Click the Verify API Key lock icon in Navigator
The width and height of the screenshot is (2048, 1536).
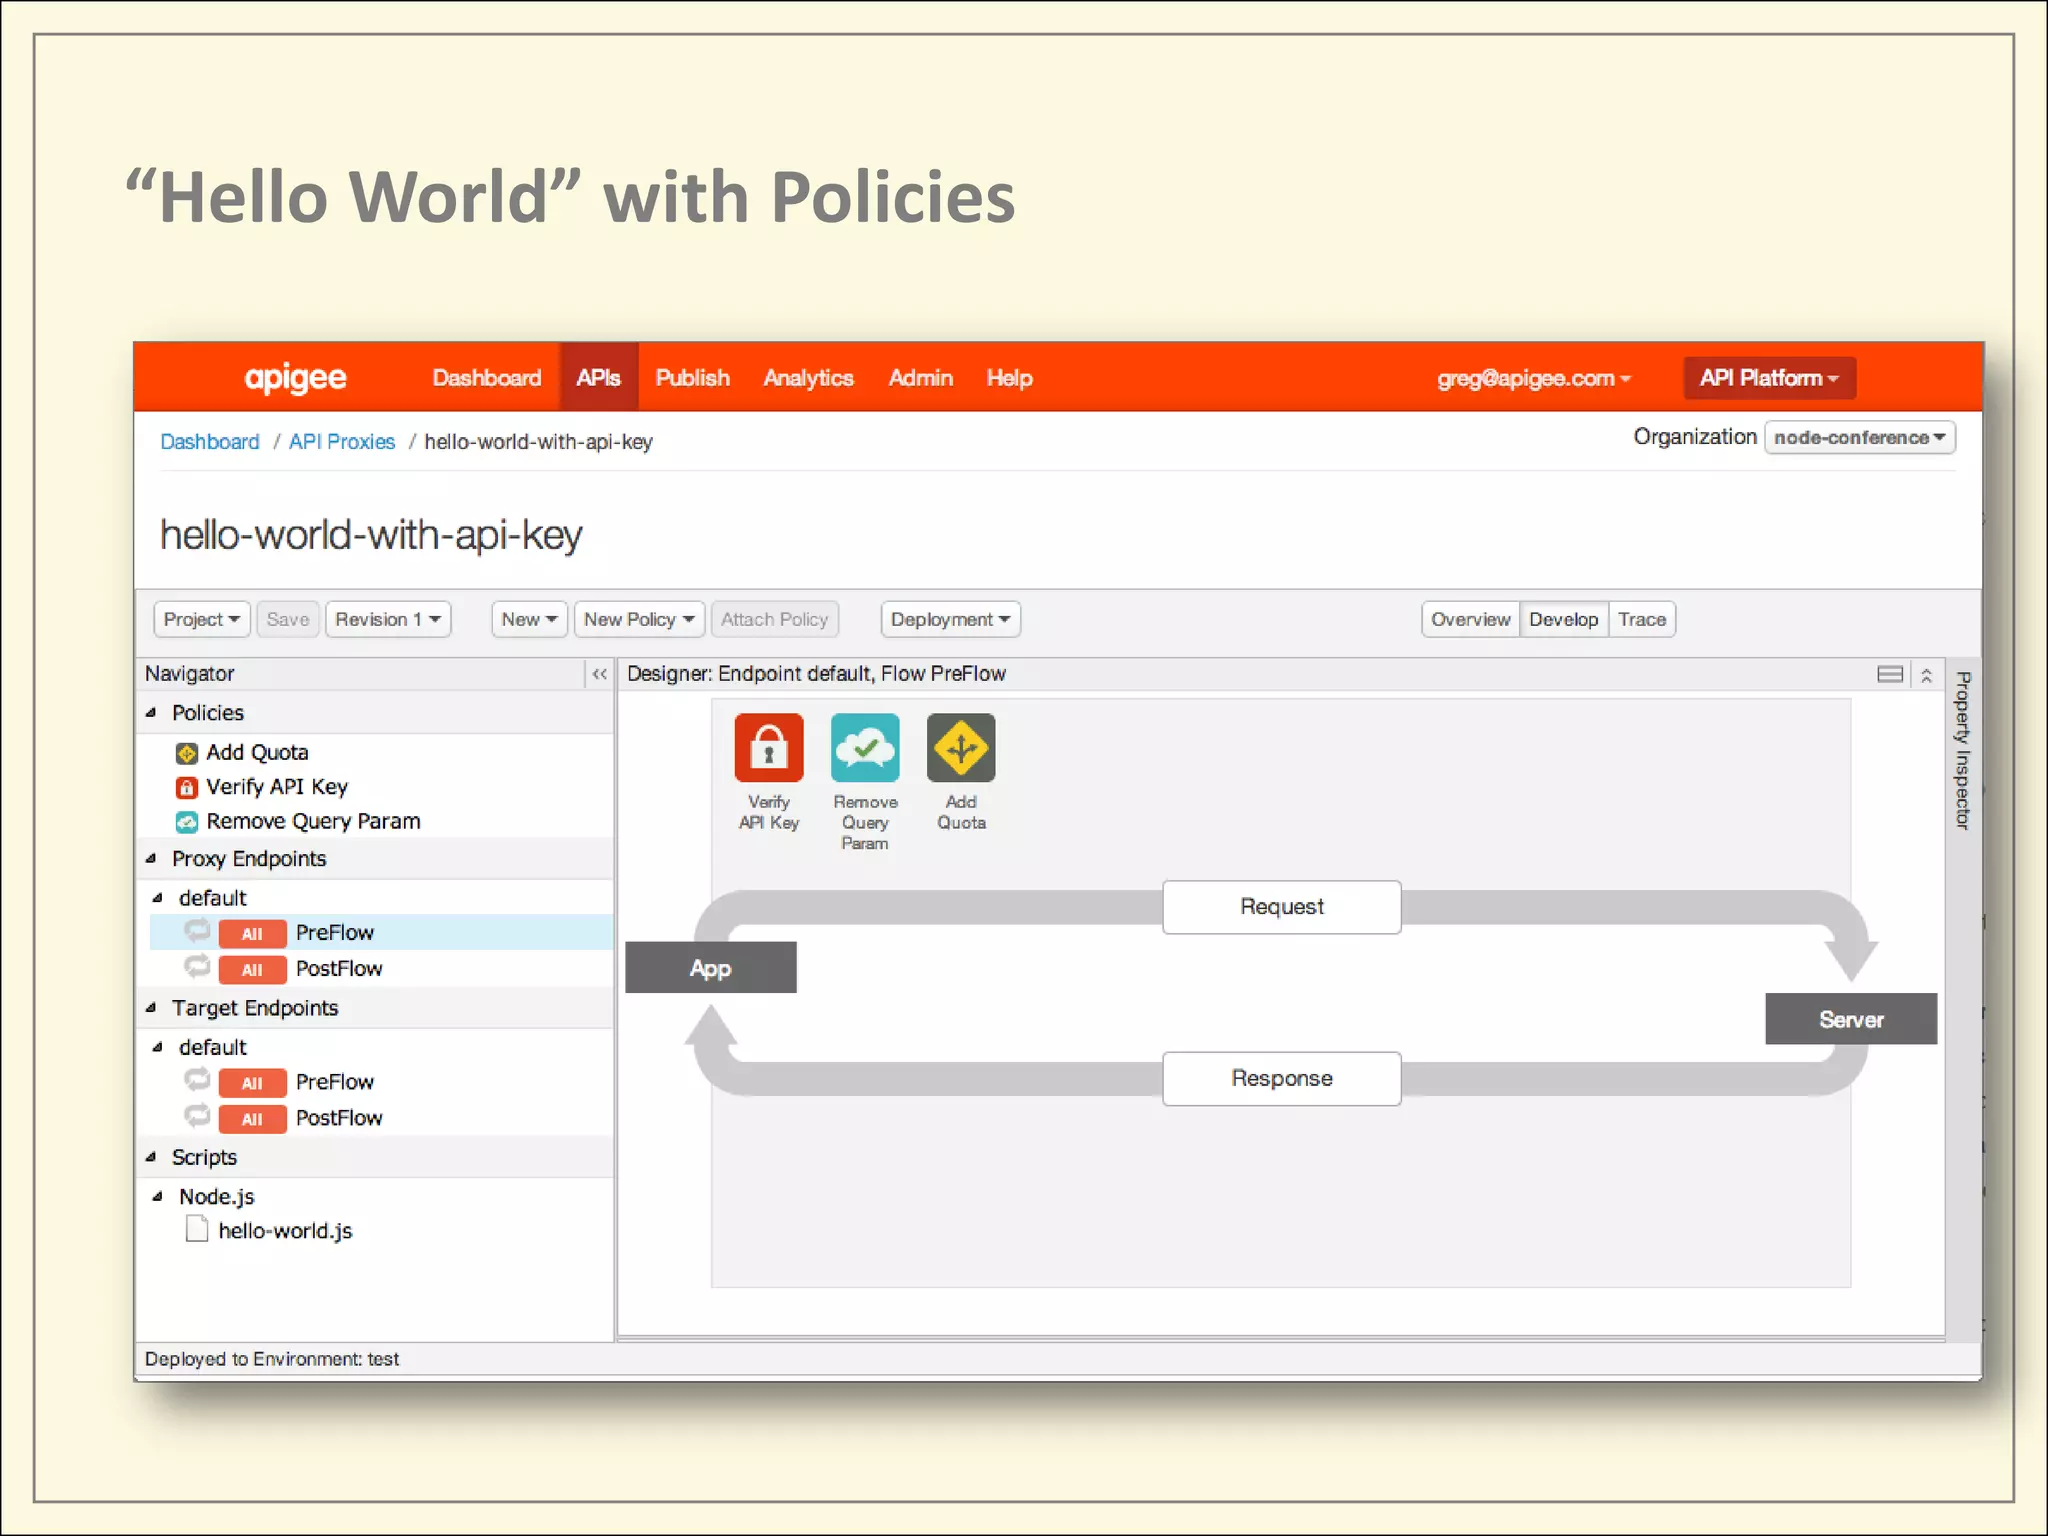pos(186,788)
